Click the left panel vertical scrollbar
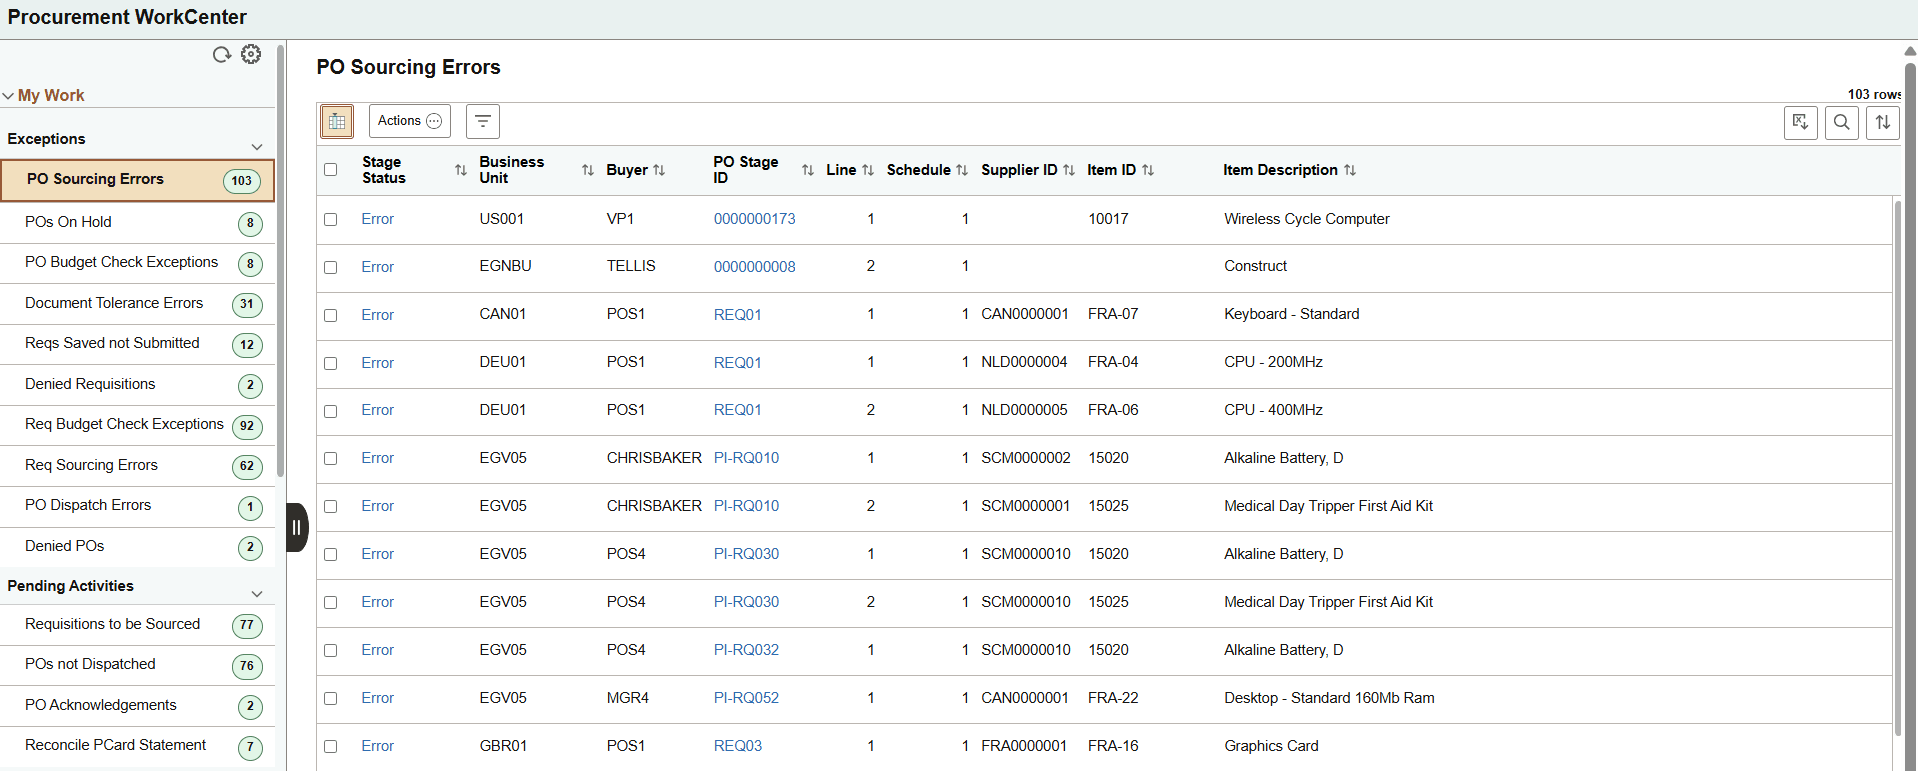Viewport: 1918px width, 771px height. point(281,260)
